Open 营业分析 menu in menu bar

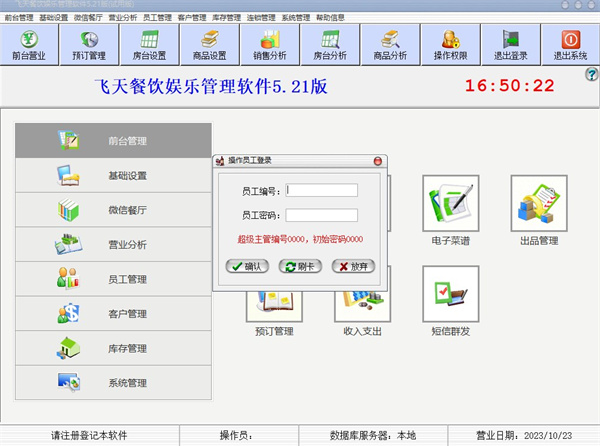tap(123, 18)
